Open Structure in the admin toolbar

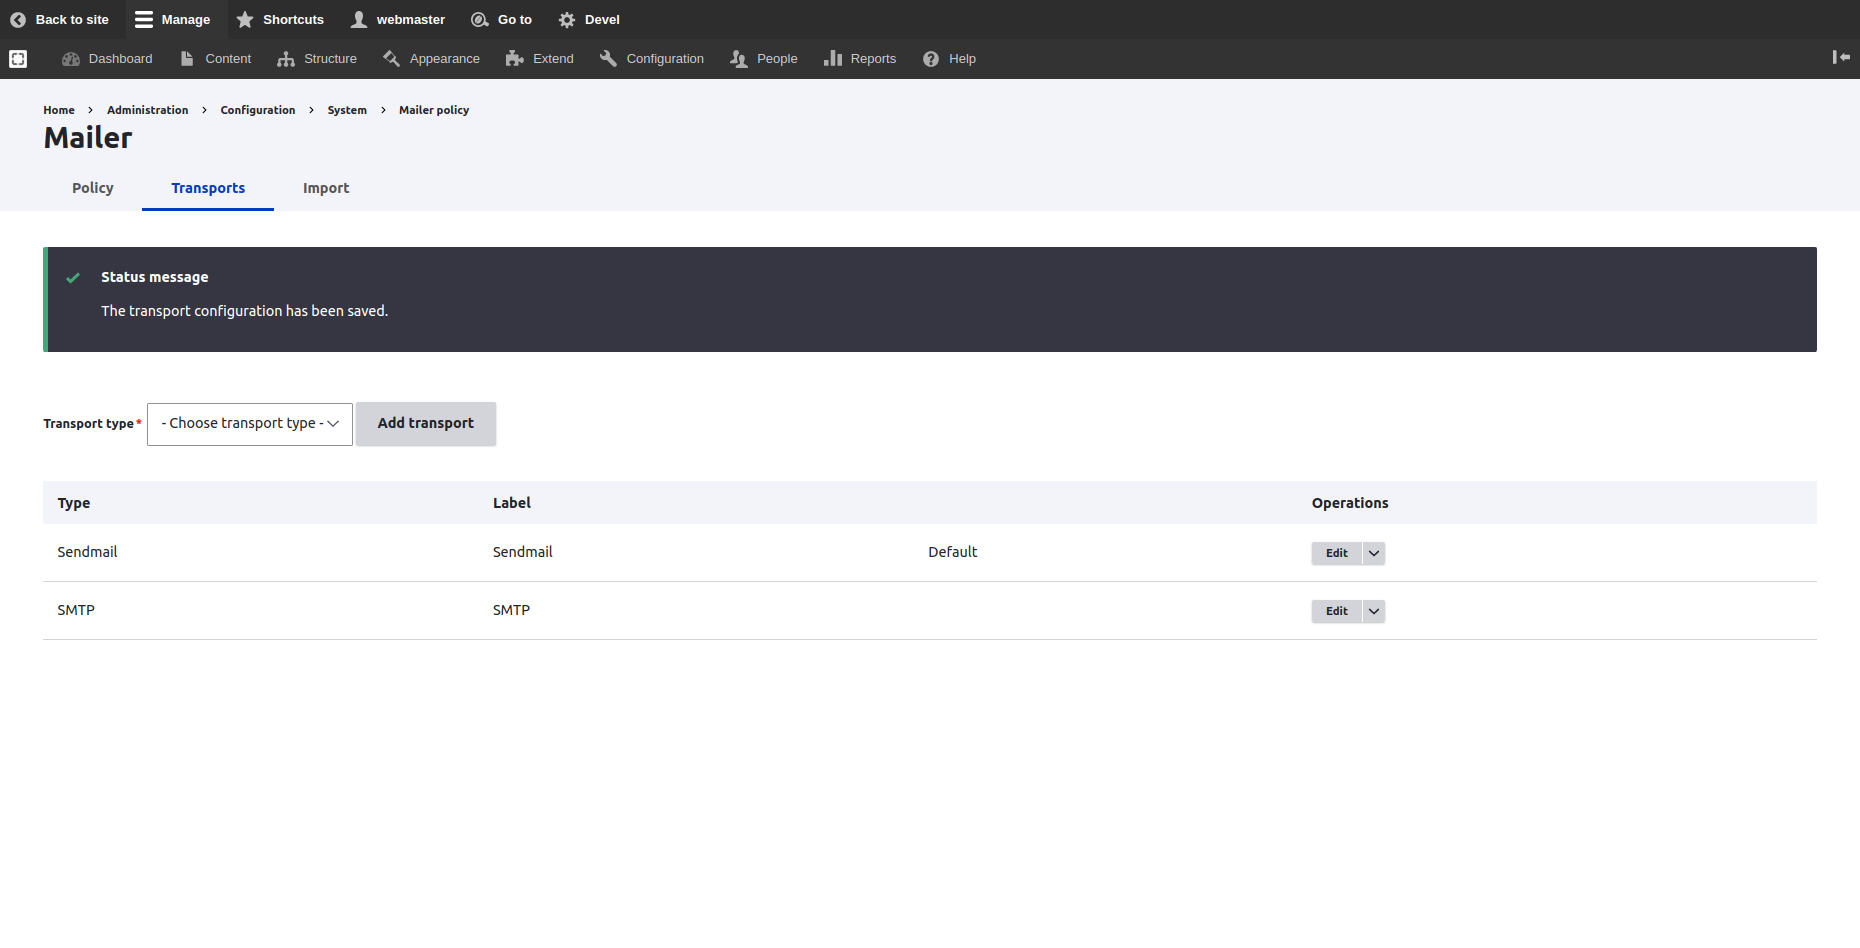pos(317,59)
